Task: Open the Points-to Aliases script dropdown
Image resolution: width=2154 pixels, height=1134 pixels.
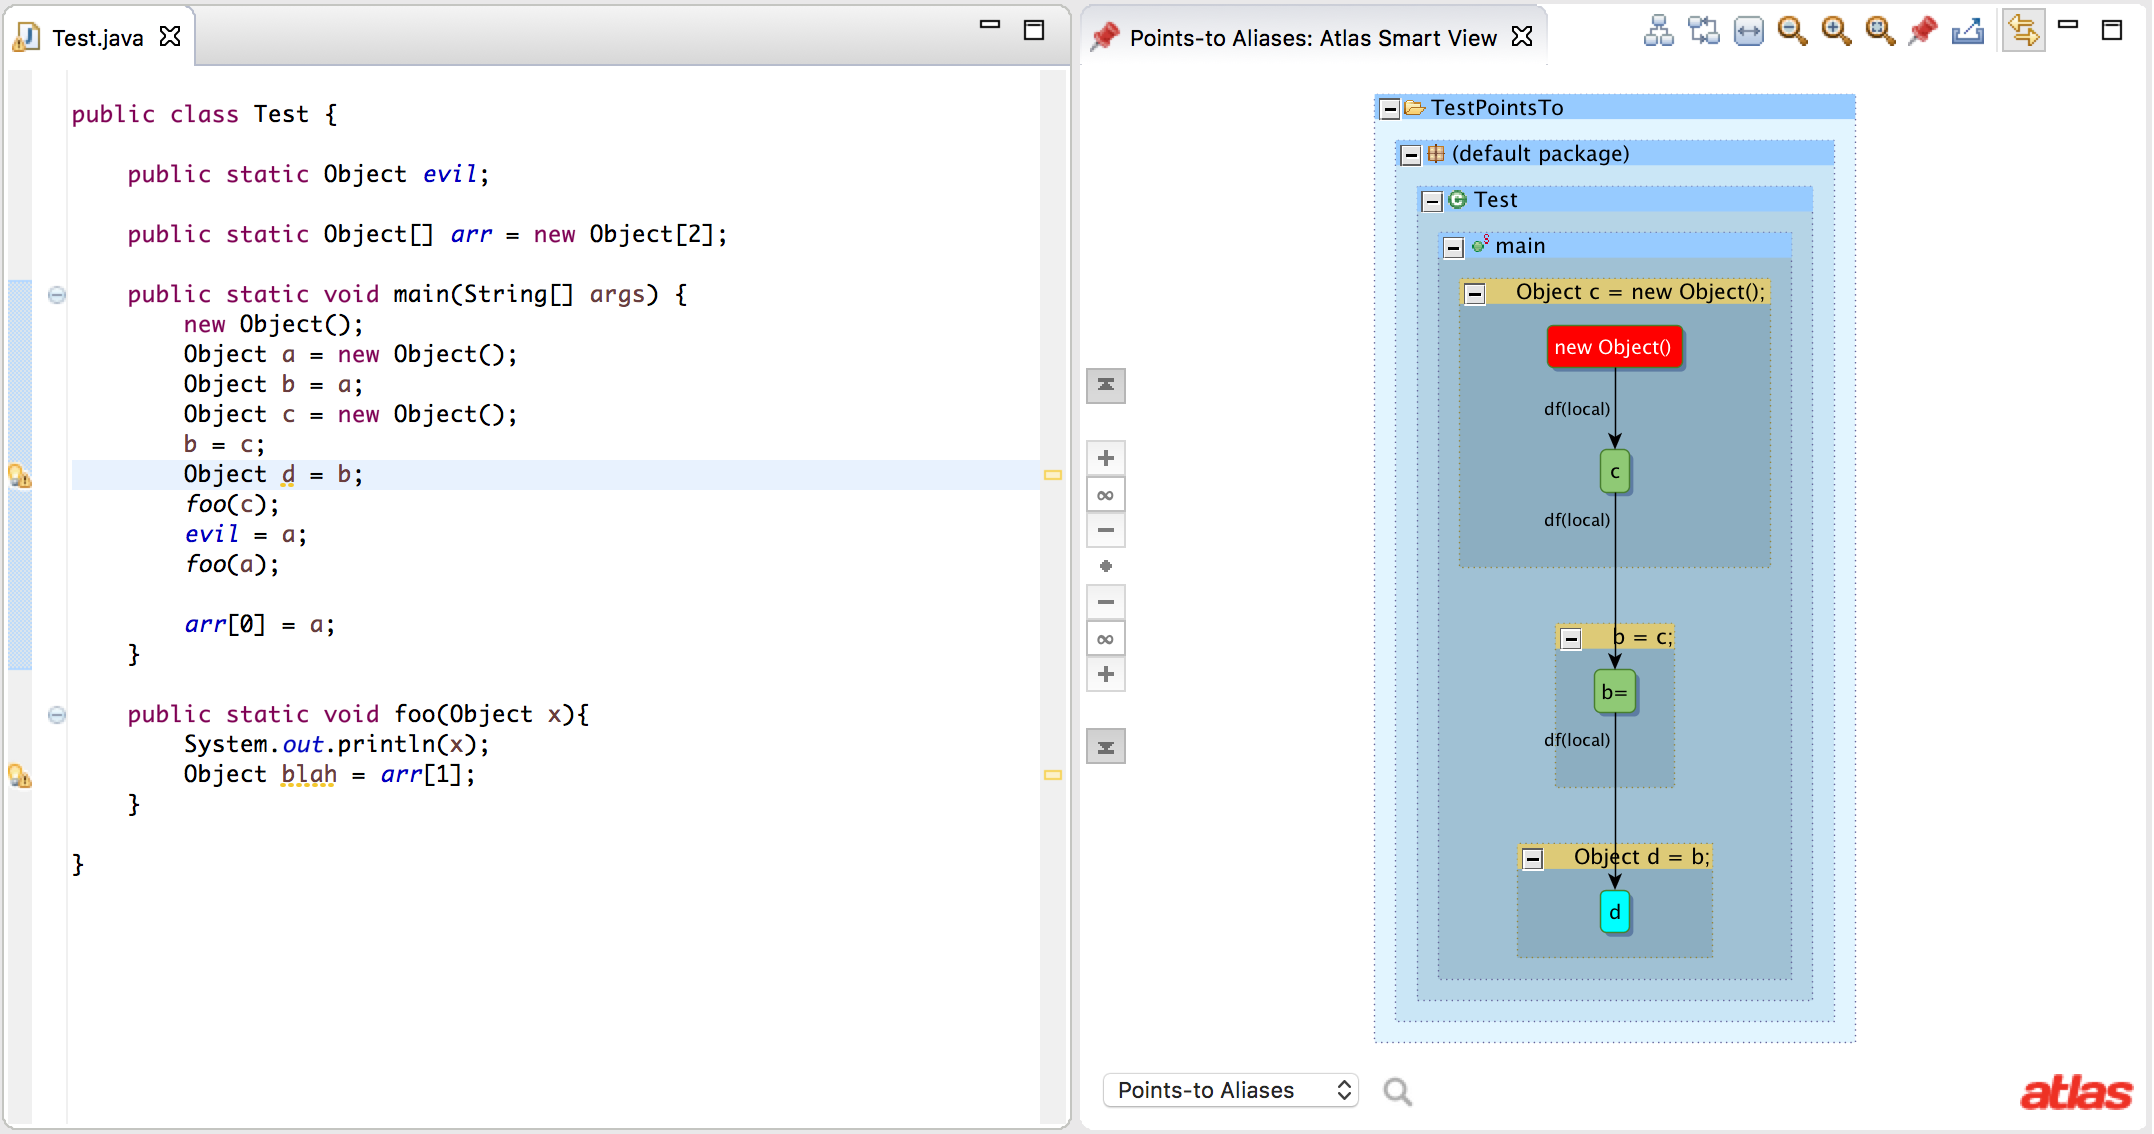Action: pyautogui.click(x=1230, y=1090)
